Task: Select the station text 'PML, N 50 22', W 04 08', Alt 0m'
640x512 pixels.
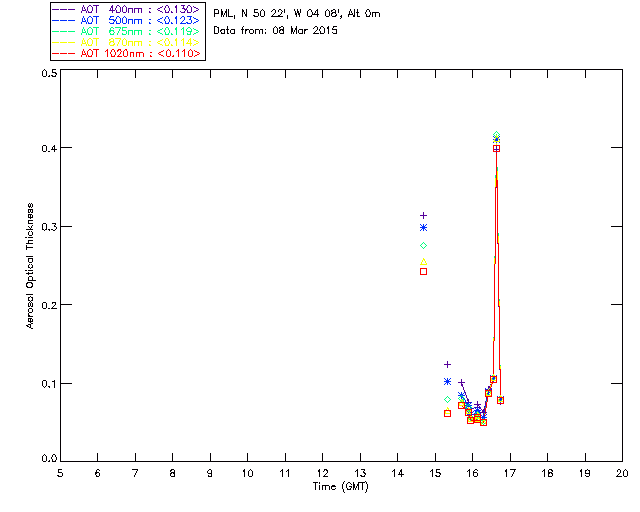Action: [x=297, y=14]
